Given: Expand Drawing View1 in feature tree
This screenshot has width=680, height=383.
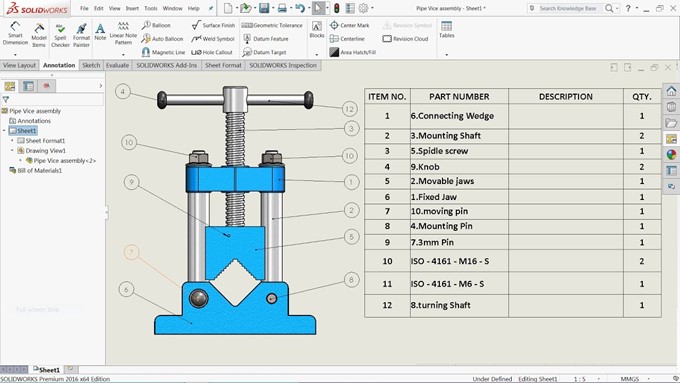Looking at the screenshot, I should tap(13, 151).
